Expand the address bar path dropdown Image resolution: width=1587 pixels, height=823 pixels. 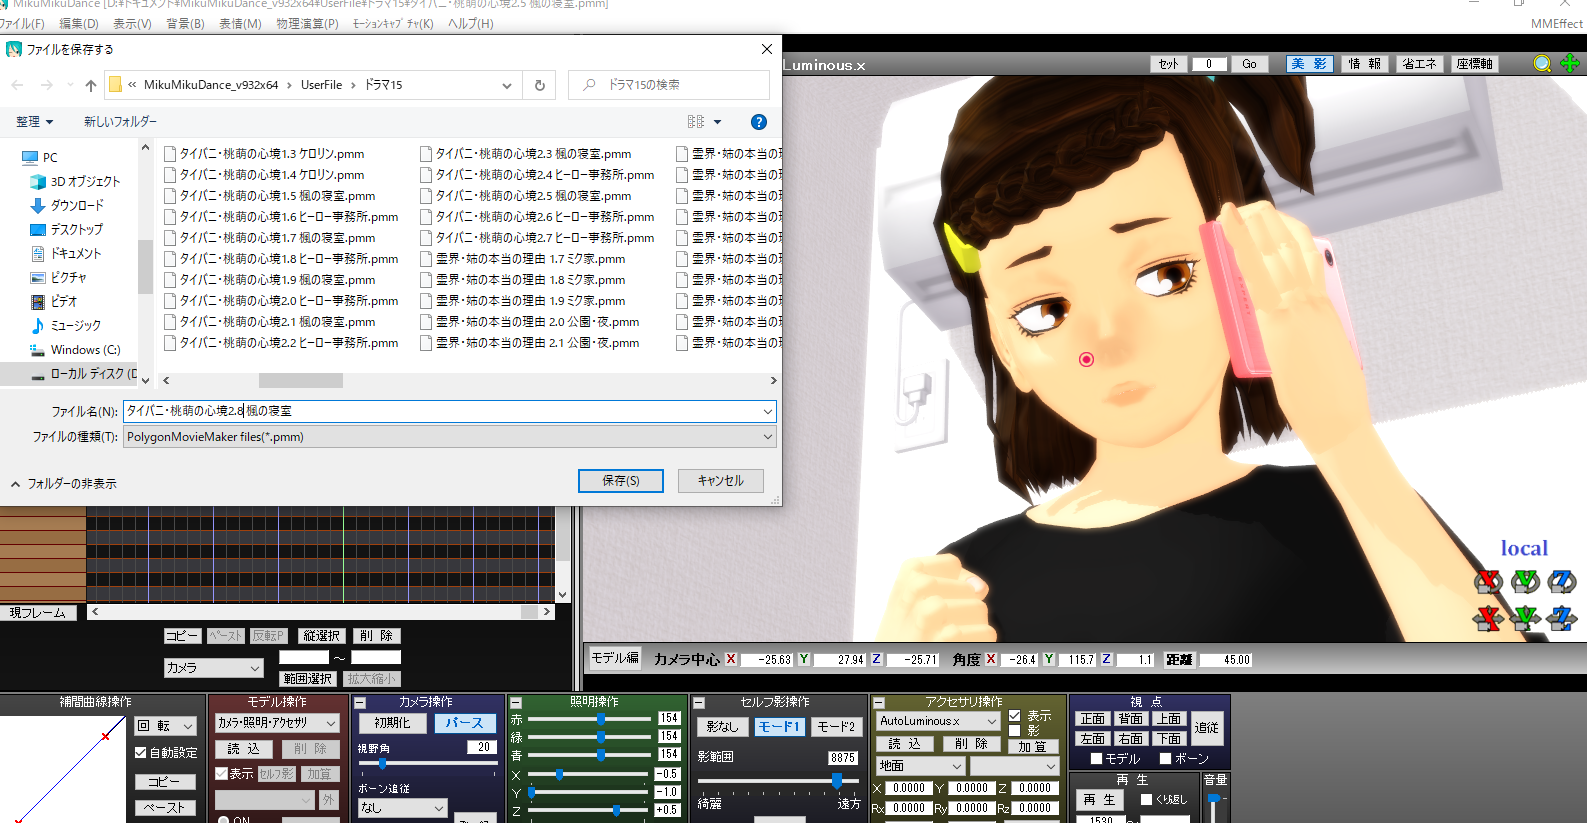tap(507, 85)
